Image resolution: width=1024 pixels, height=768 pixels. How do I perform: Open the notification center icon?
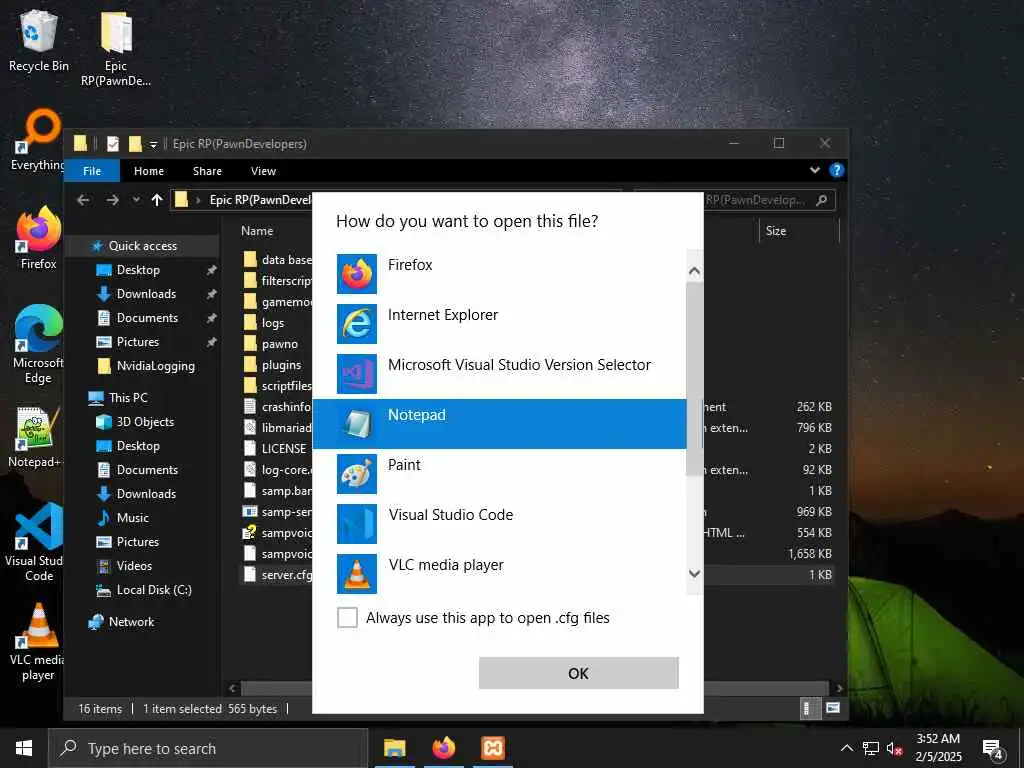992,750
